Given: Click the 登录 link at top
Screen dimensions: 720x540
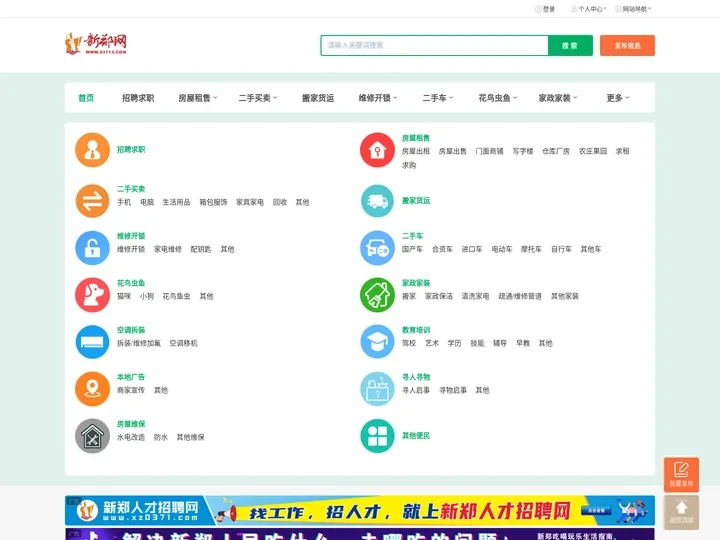Looking at the screenshot, I should (x=545, y=9).
